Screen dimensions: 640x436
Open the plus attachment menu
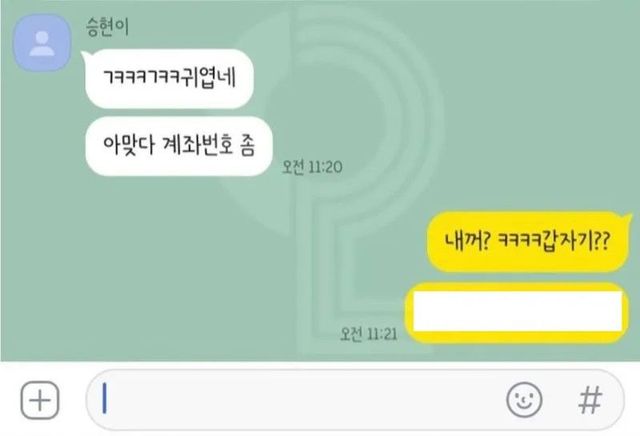click(x=40, y=400)
